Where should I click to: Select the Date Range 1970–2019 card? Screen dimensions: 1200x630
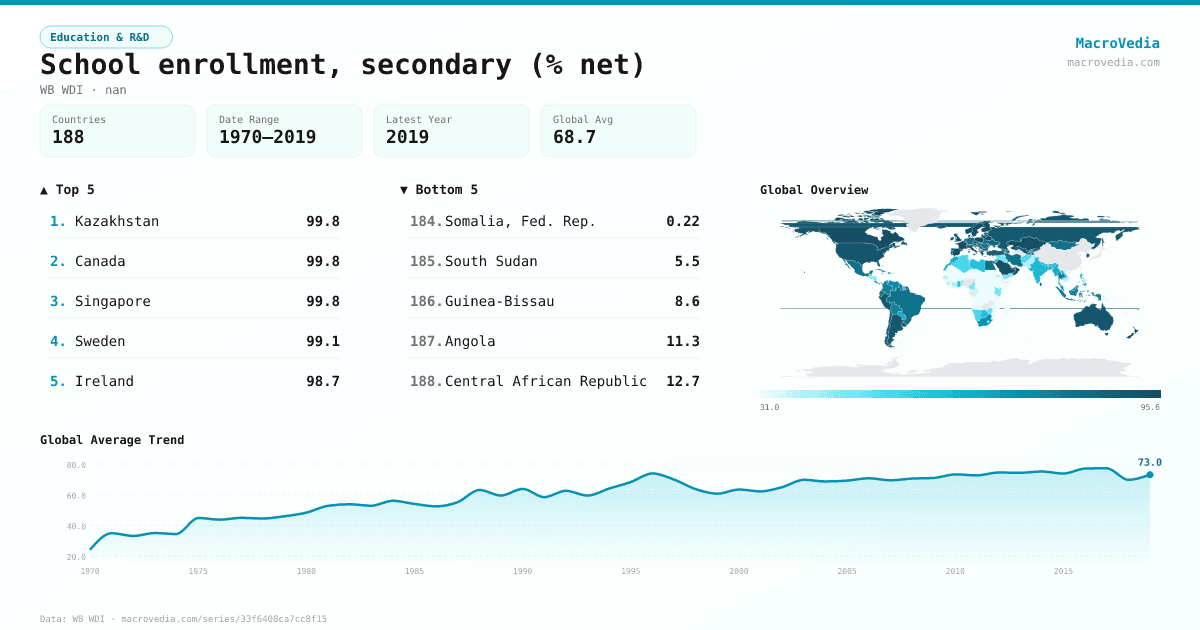coord(284,131)
